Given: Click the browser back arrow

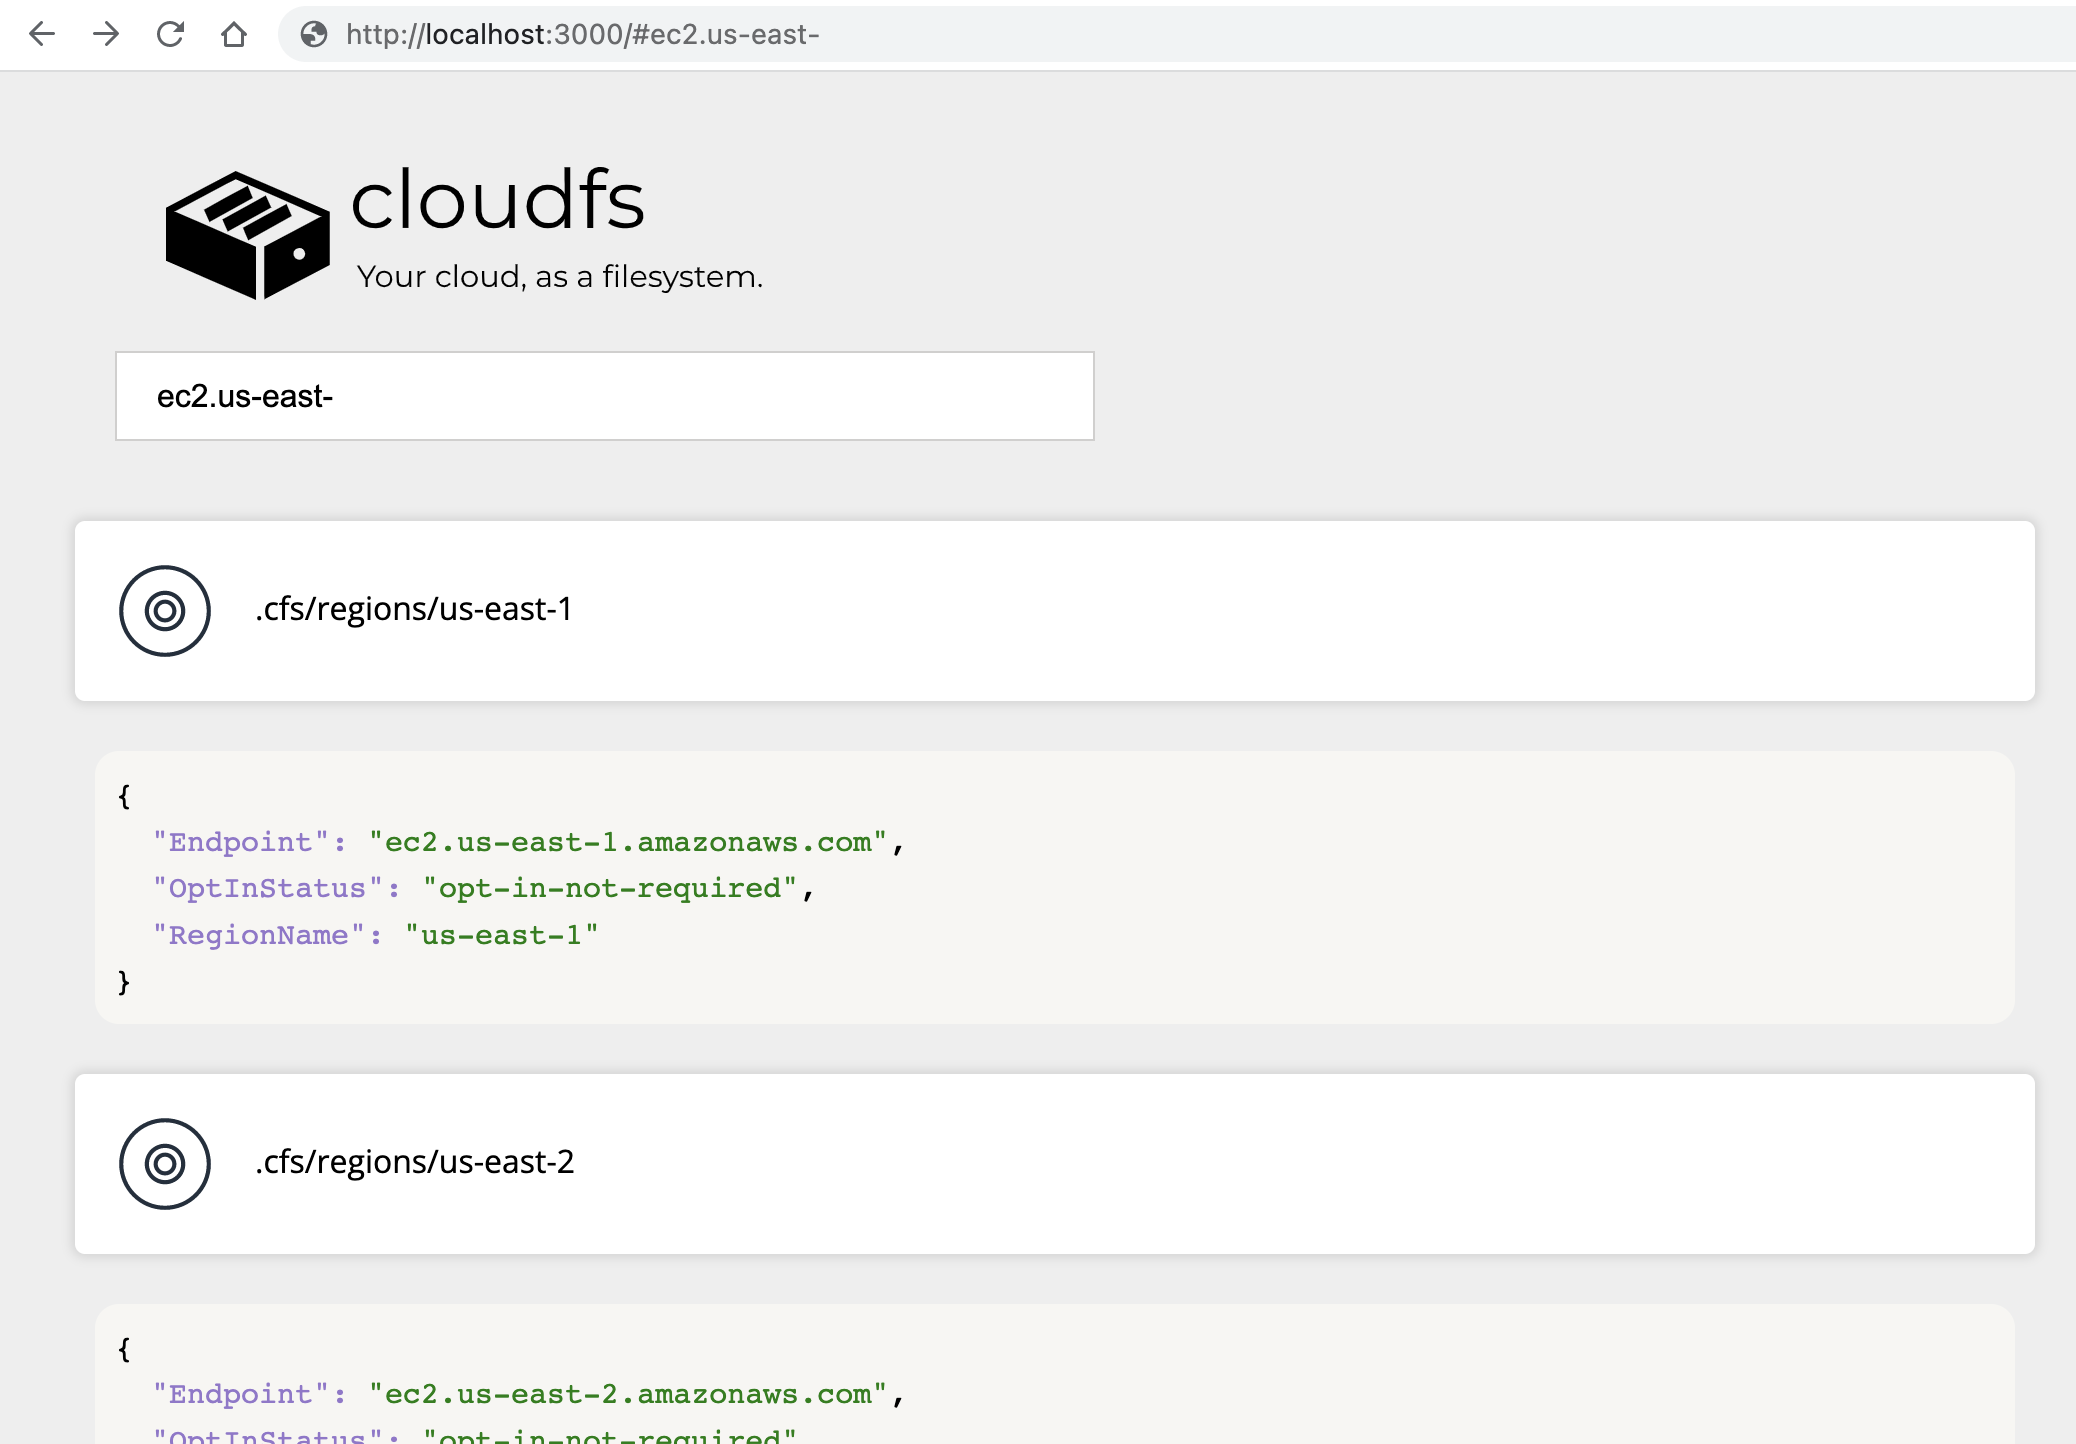Looking at the screenshot, I should [x=42, y=34].
